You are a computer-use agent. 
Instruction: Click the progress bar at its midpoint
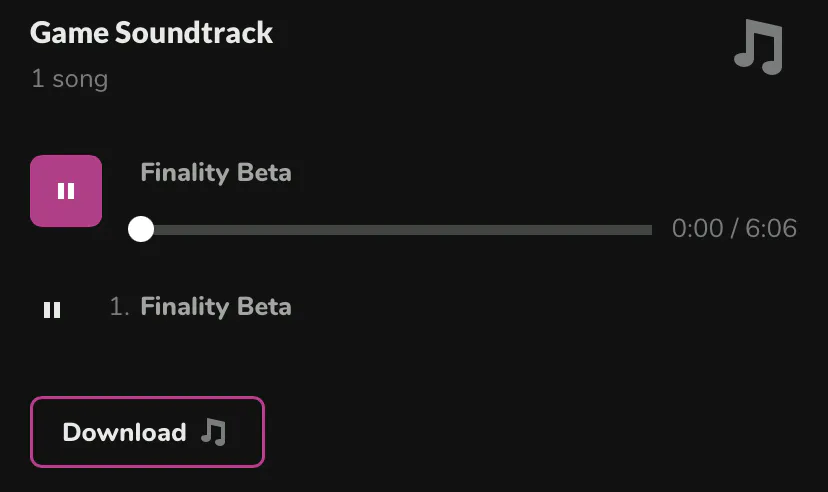(397, 230)
